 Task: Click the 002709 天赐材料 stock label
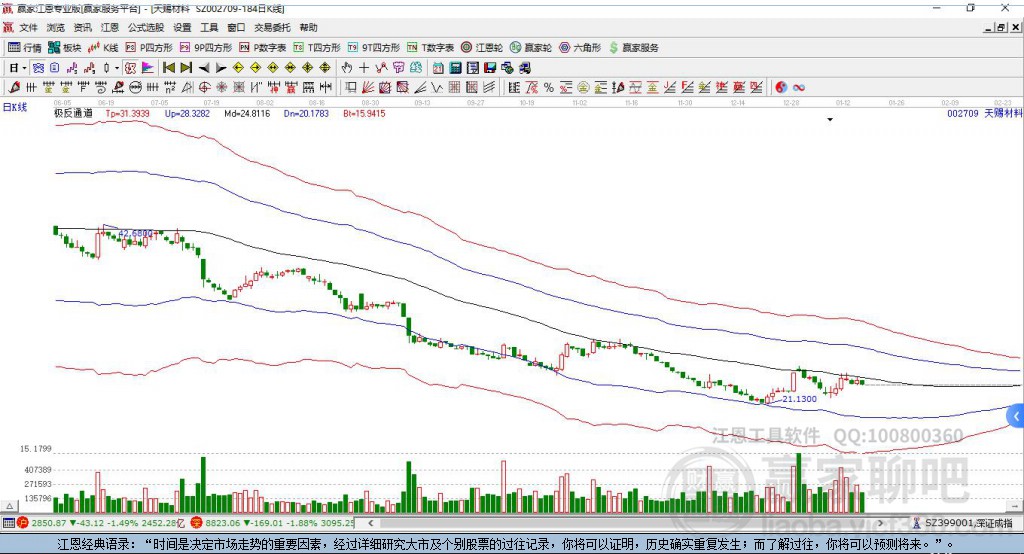(985, 114)
